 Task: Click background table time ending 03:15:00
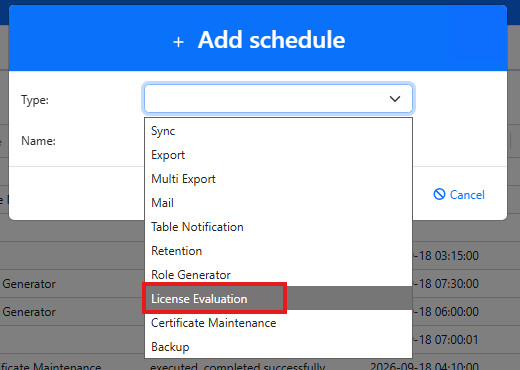click(446, 256)
